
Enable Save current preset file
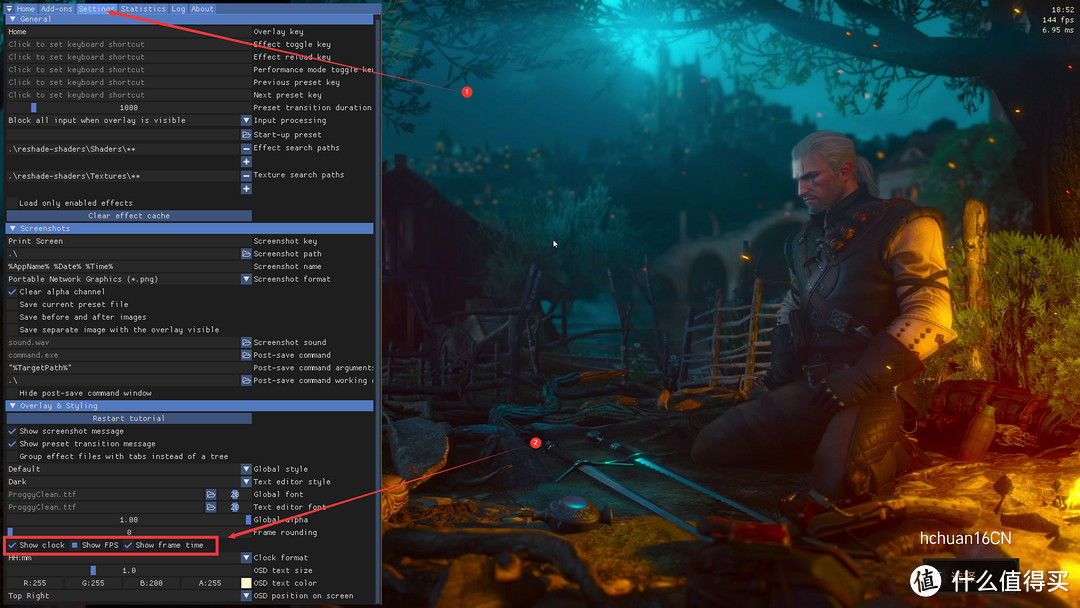pos(12,304)
